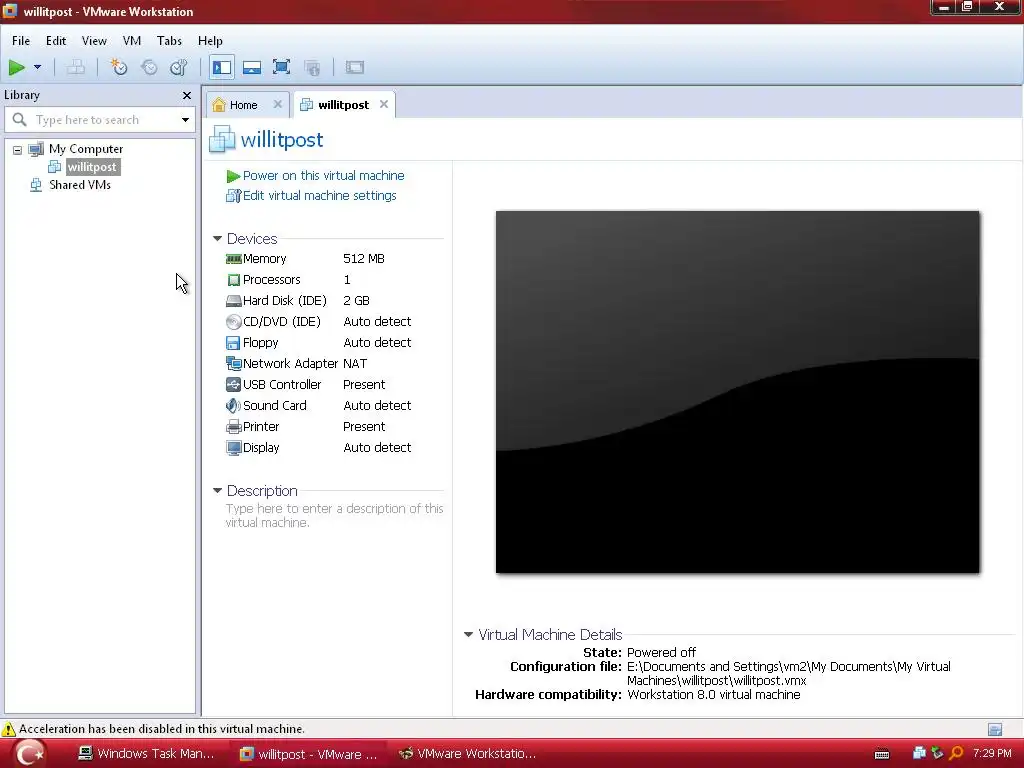Click the 2 GB hard disk value
Image resolution: width=1024 pixels, height=768 pixels.
(x=357, y=301)
